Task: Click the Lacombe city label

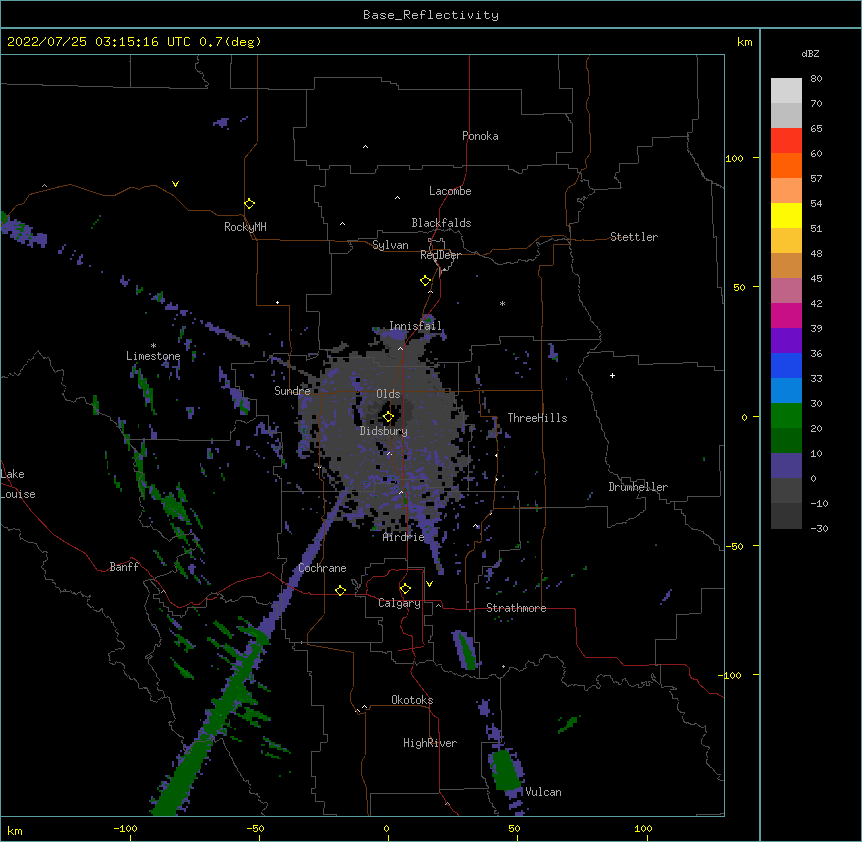Action: click(x=450, y=191)
